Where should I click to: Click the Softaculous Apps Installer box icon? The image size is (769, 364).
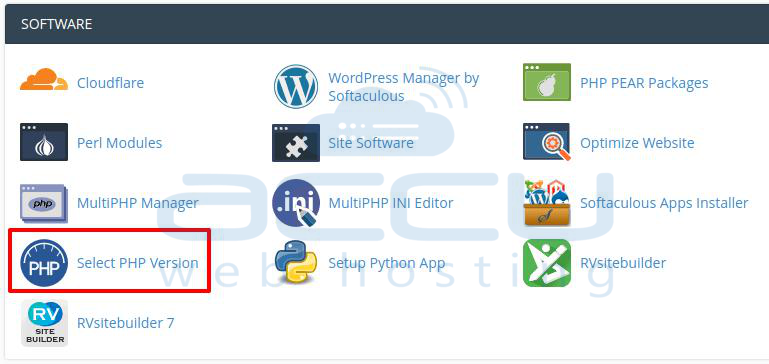click(x=547, y=203)
